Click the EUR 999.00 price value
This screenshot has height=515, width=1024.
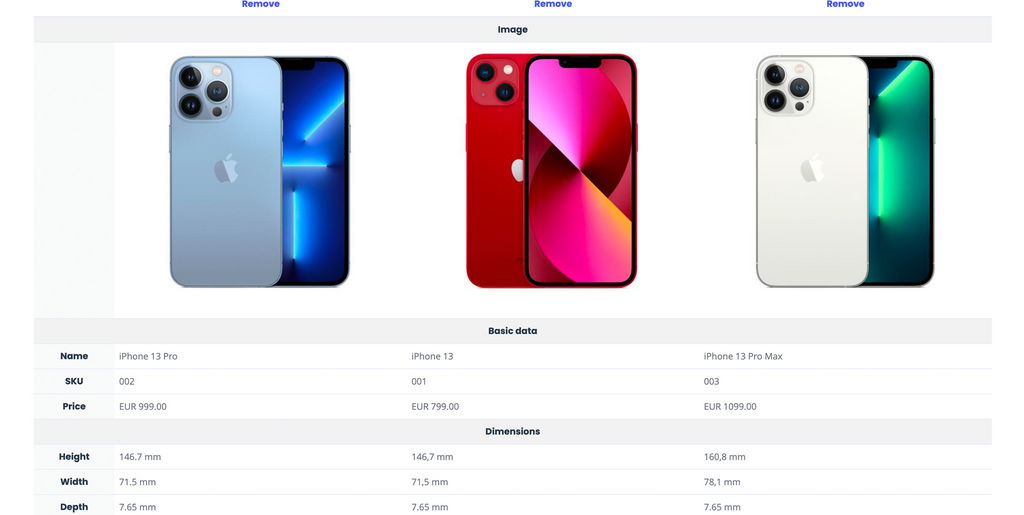(143, 407)
